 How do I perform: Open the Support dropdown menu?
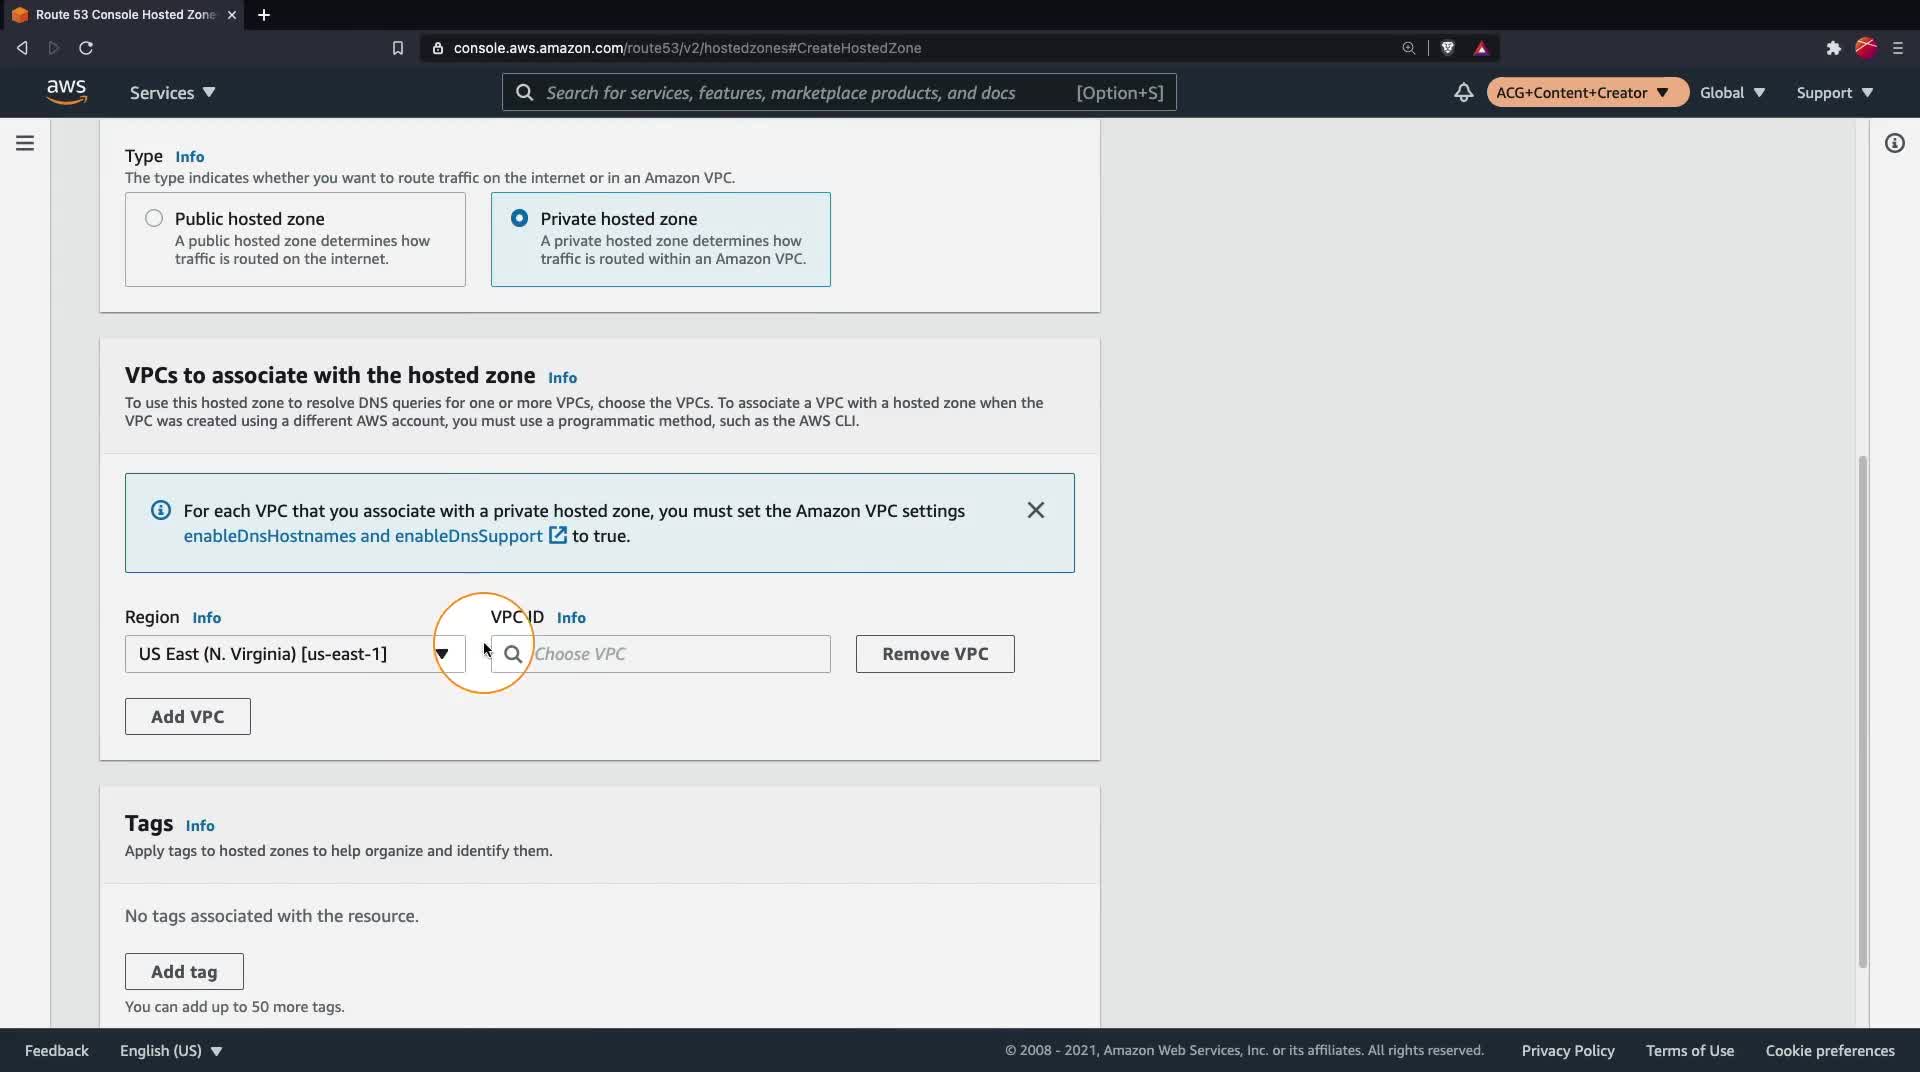tap(1835, 92)
